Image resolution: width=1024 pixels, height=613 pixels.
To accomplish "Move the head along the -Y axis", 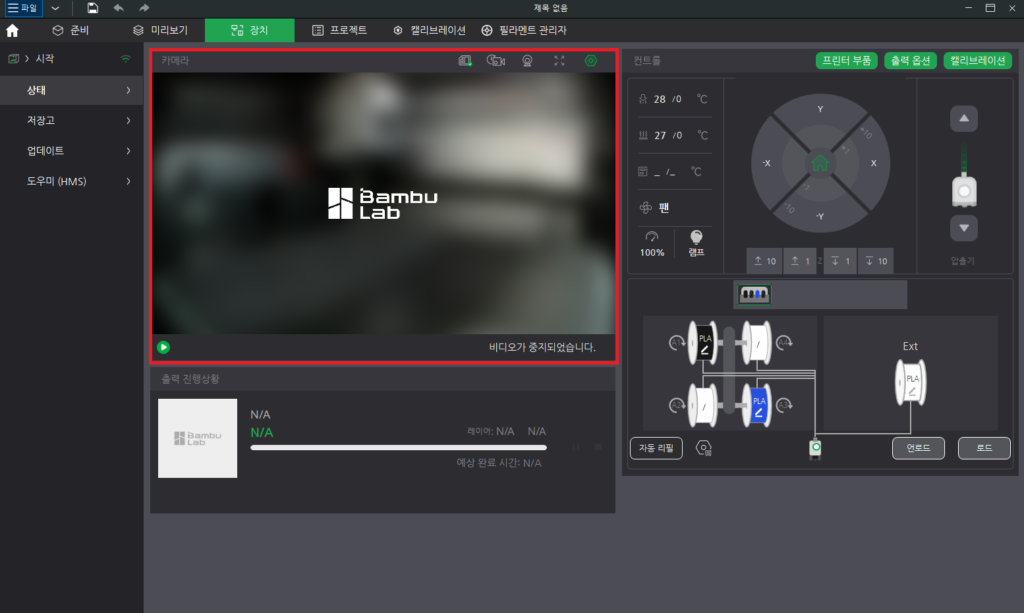I will [x=820, y=217].
